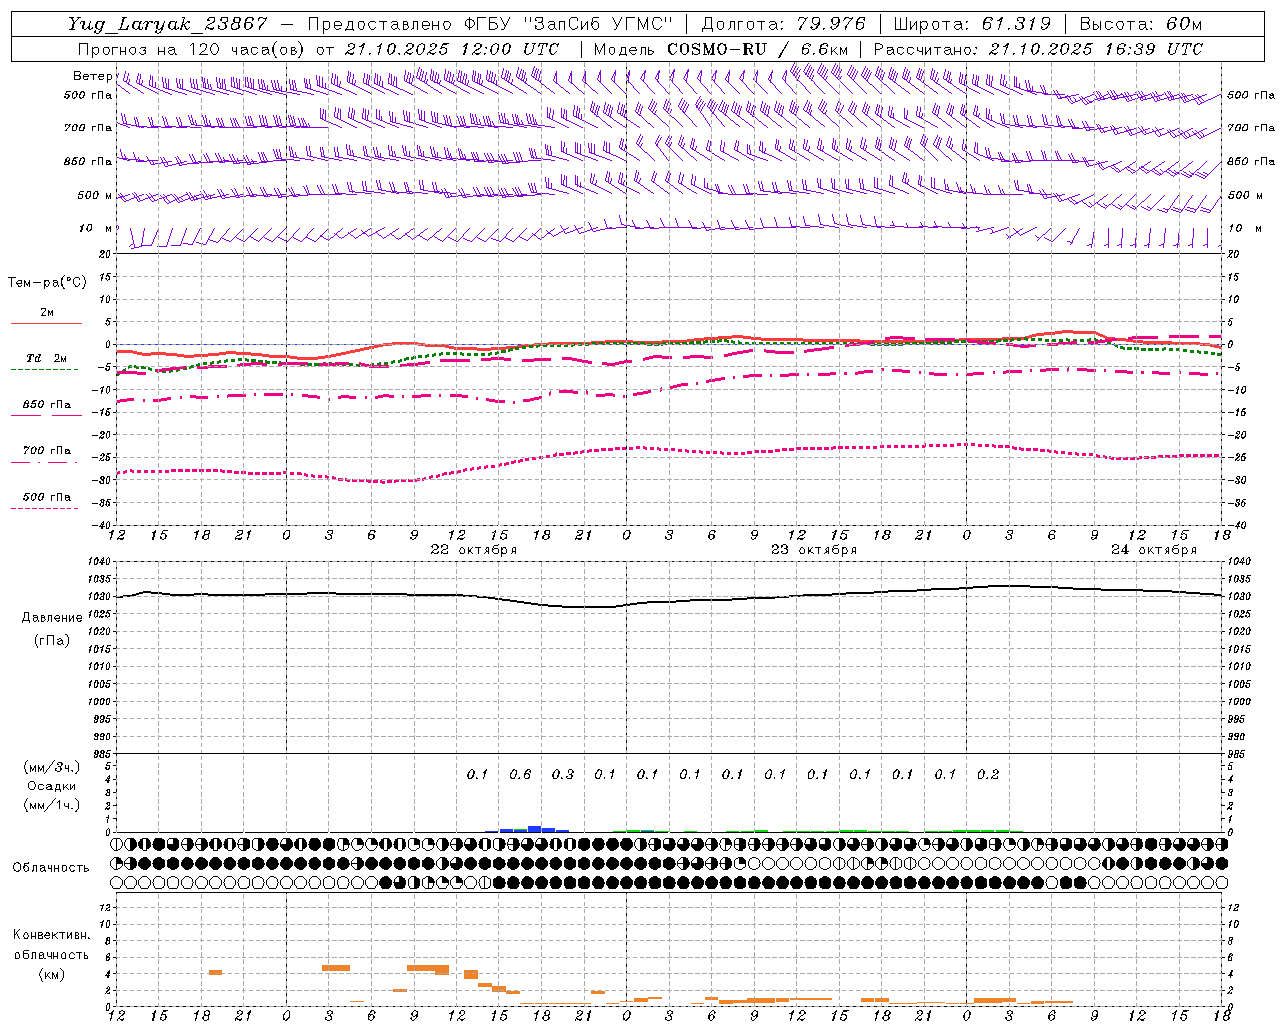Image resolution: width=1280 pixels, height=1024 pixels.
Task: Select the text Долгота: 79.976
Action: tap(785, 24)
